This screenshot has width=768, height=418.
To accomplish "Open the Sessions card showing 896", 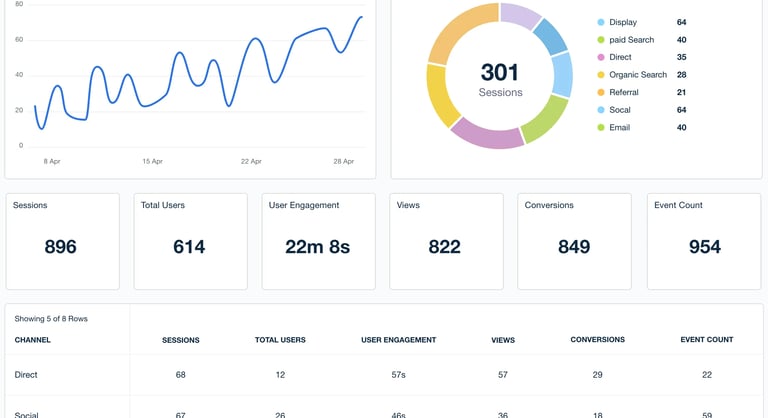I will tap(63, 241).
